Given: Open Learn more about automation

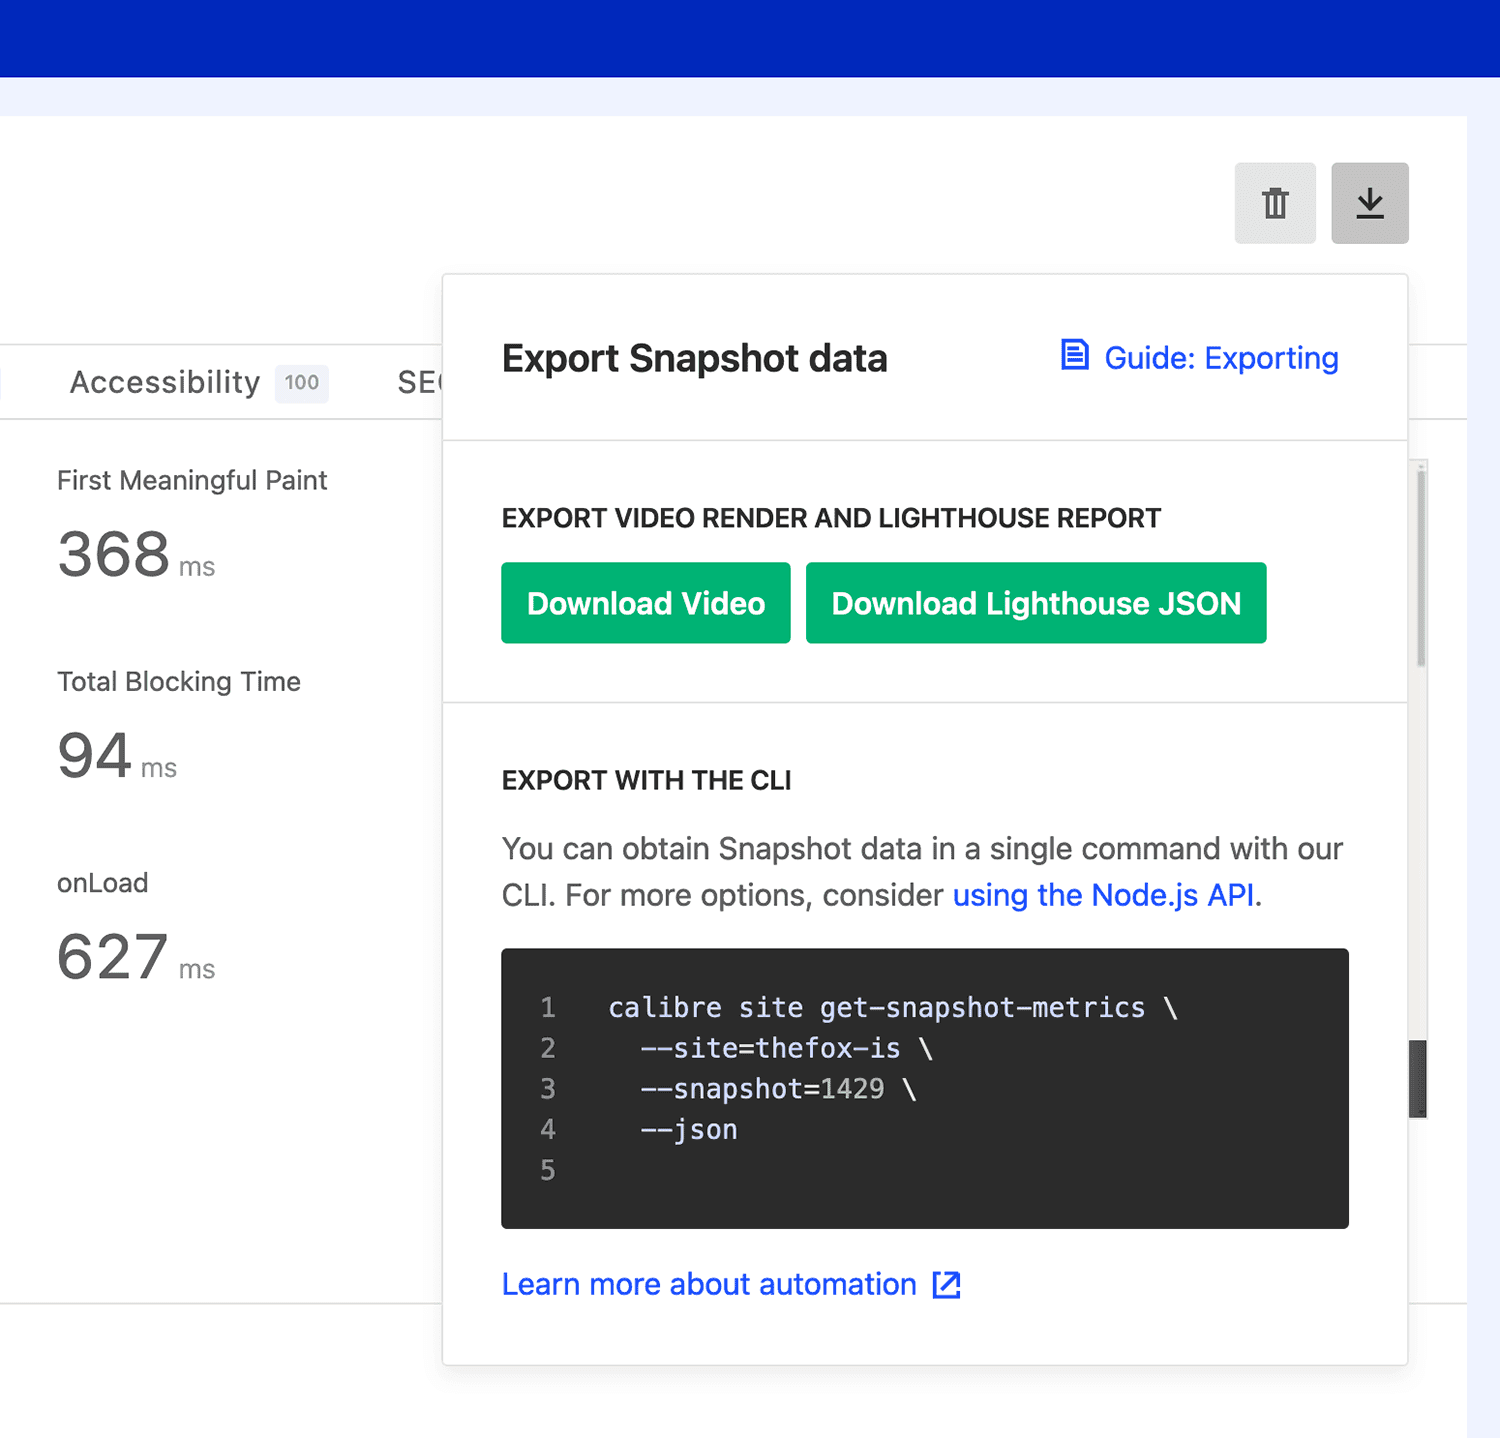Looking at the screenshot, I should point(709,1284).
